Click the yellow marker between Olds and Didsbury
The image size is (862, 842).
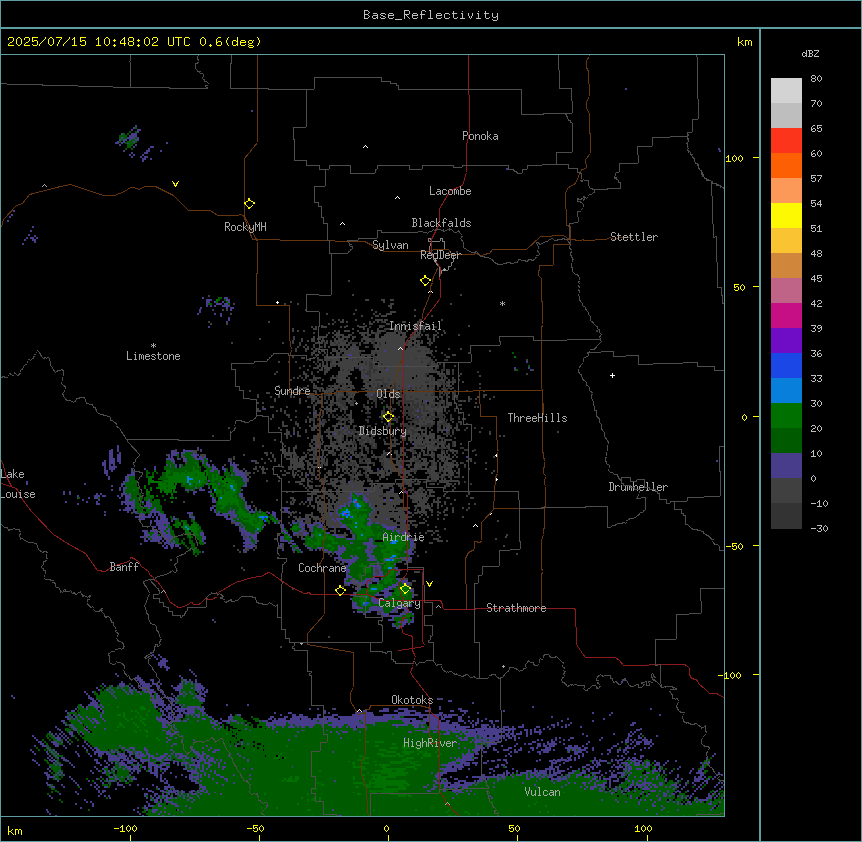388,417
